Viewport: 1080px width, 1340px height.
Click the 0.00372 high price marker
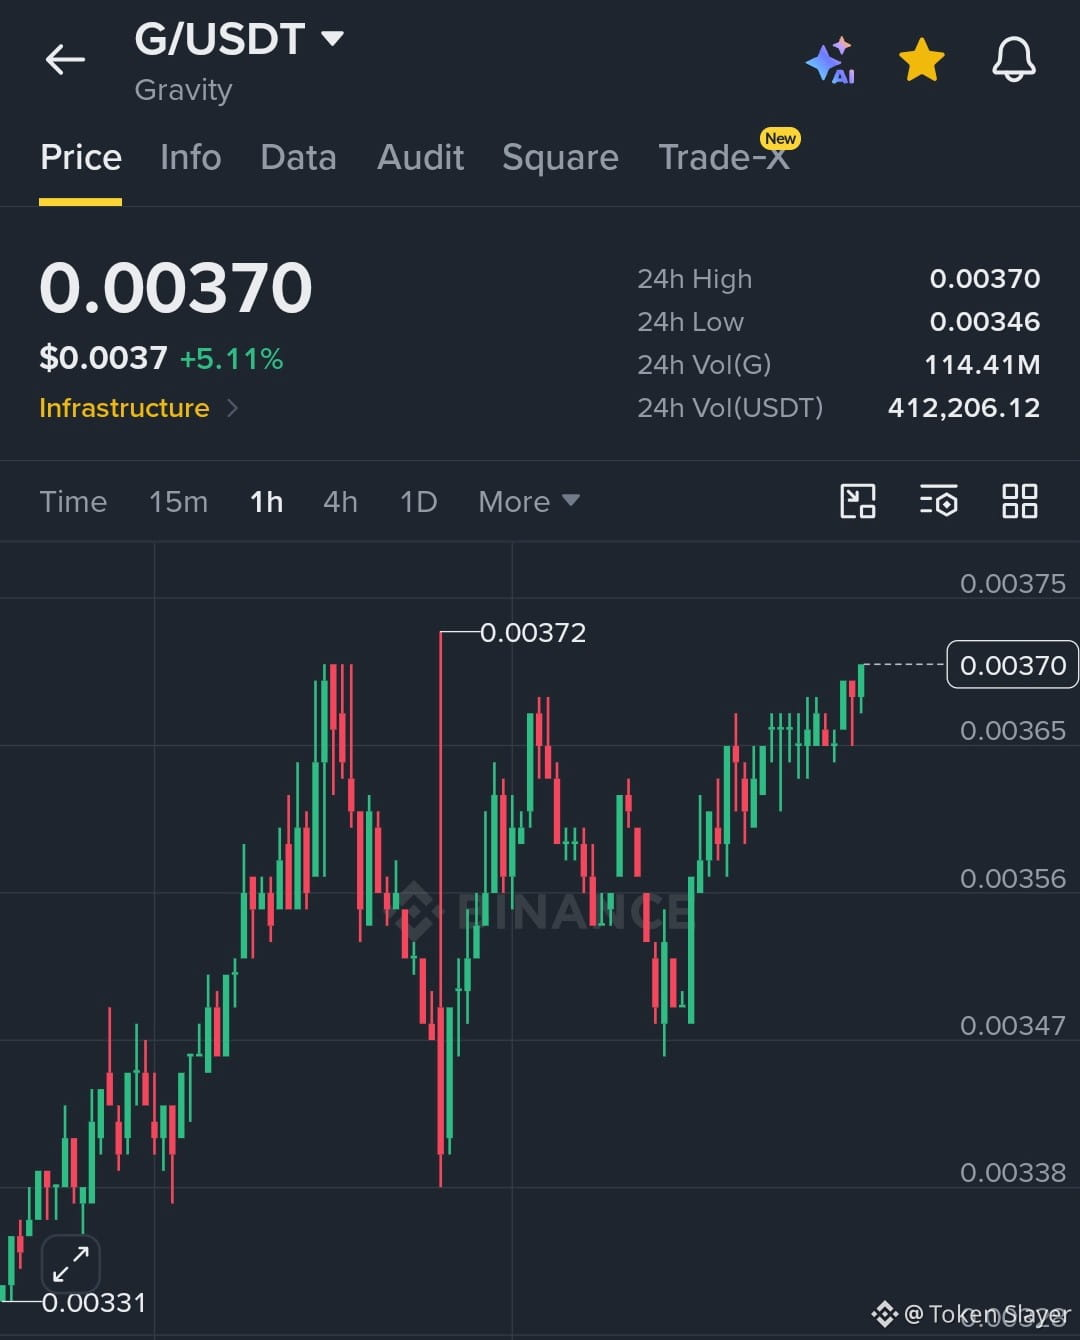tap(533, 632)
